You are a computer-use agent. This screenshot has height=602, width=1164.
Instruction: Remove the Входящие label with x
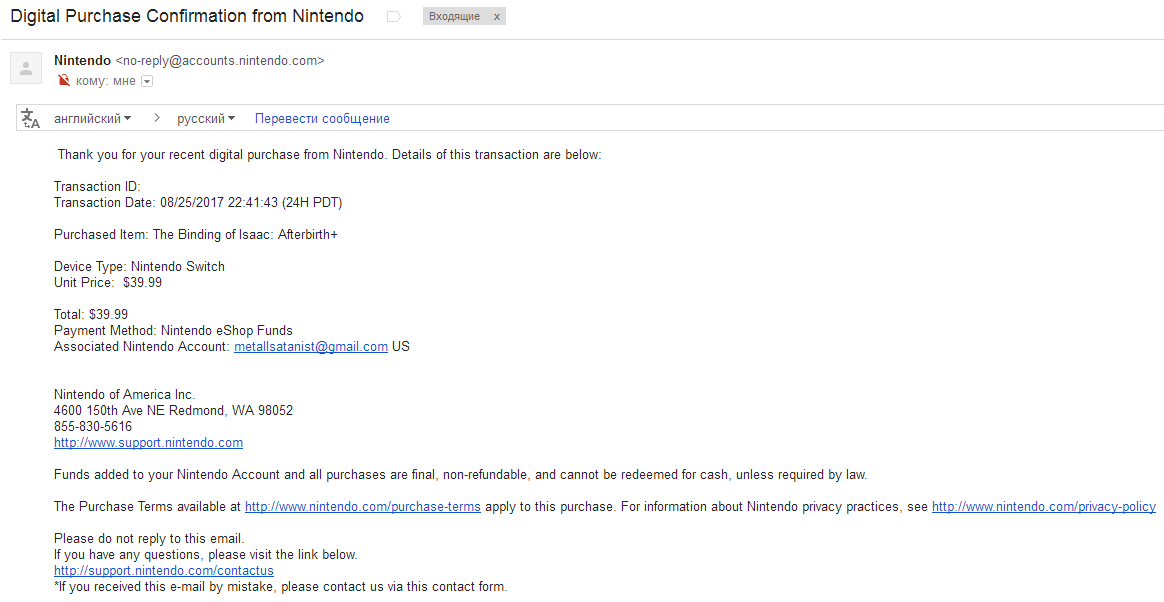coord(497,17)
